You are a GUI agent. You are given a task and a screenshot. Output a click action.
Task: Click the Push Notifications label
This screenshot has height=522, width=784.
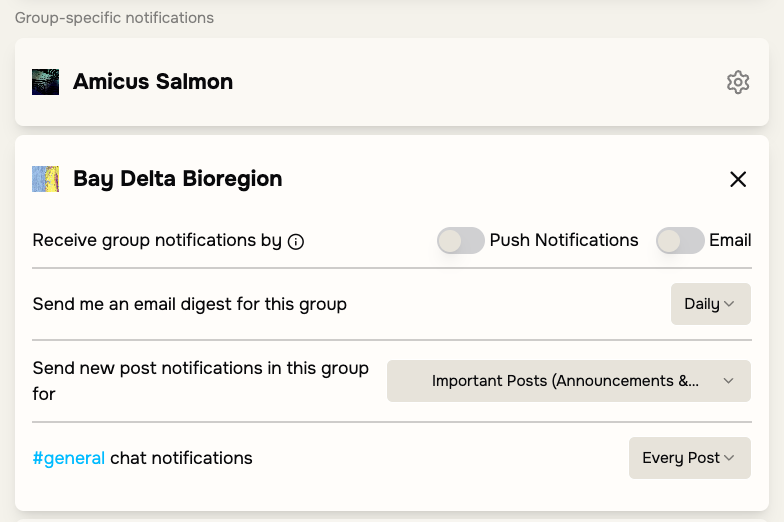pyautogui.click(x=564, y=240)
